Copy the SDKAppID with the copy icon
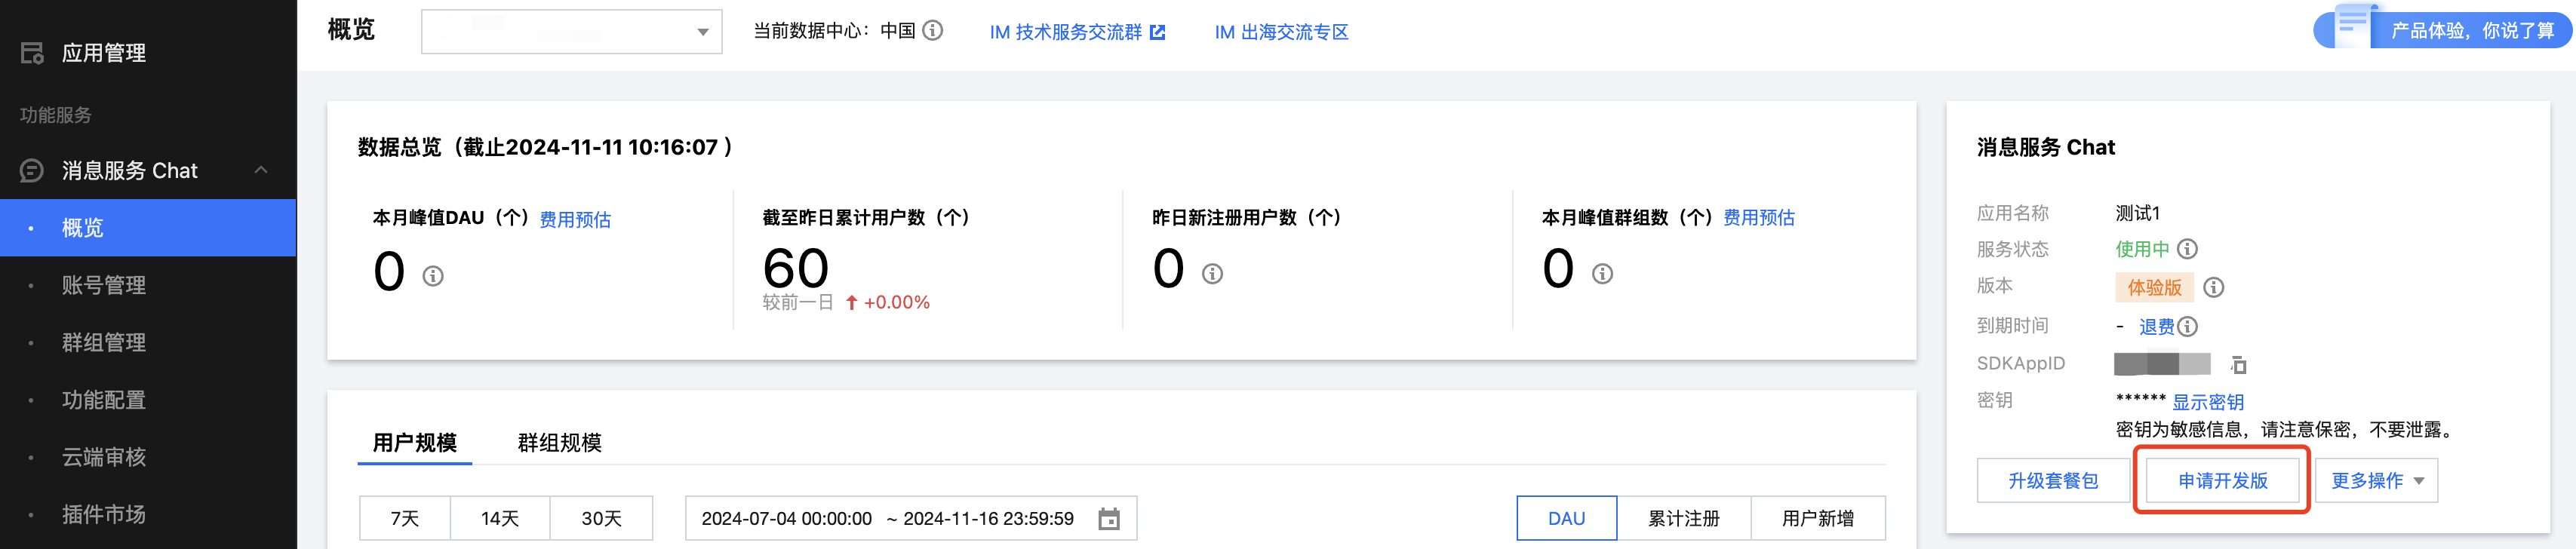This screenshot has width=2576, height=549. pos(2238,365)
